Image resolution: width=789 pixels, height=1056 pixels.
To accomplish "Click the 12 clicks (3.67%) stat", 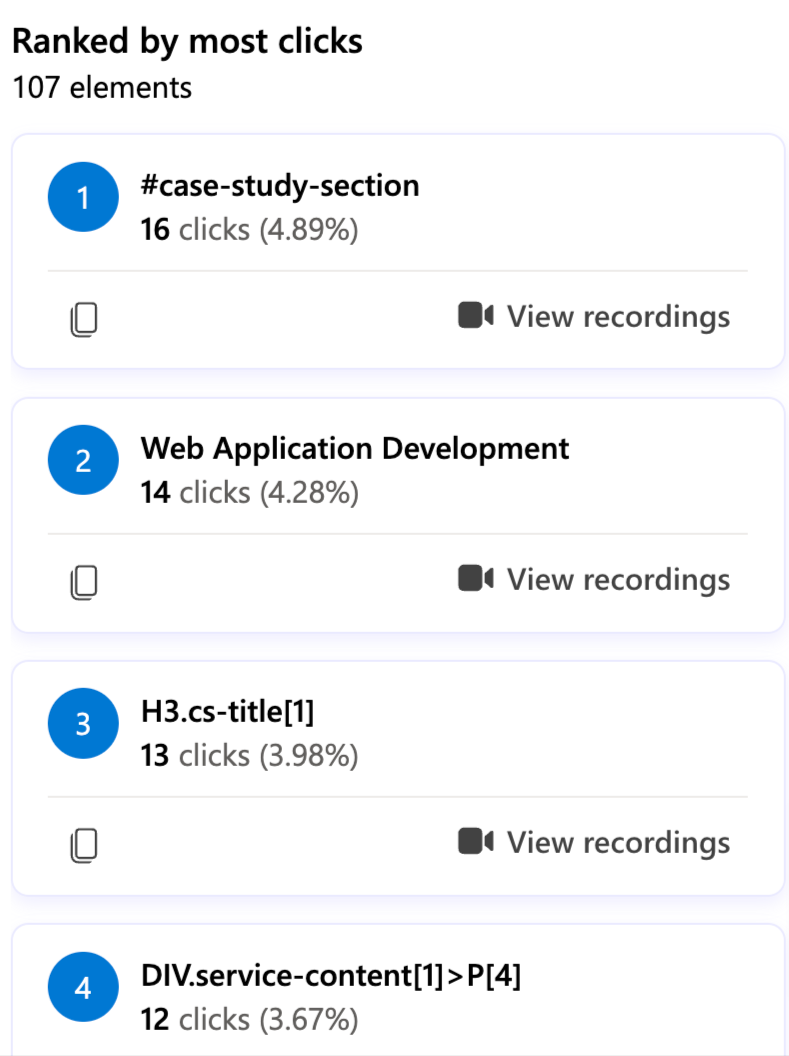I will coord(249,1020).
